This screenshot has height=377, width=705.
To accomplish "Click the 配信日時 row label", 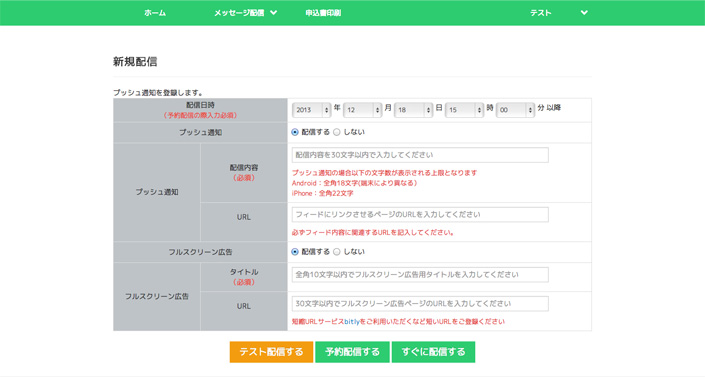I will 200,105.
